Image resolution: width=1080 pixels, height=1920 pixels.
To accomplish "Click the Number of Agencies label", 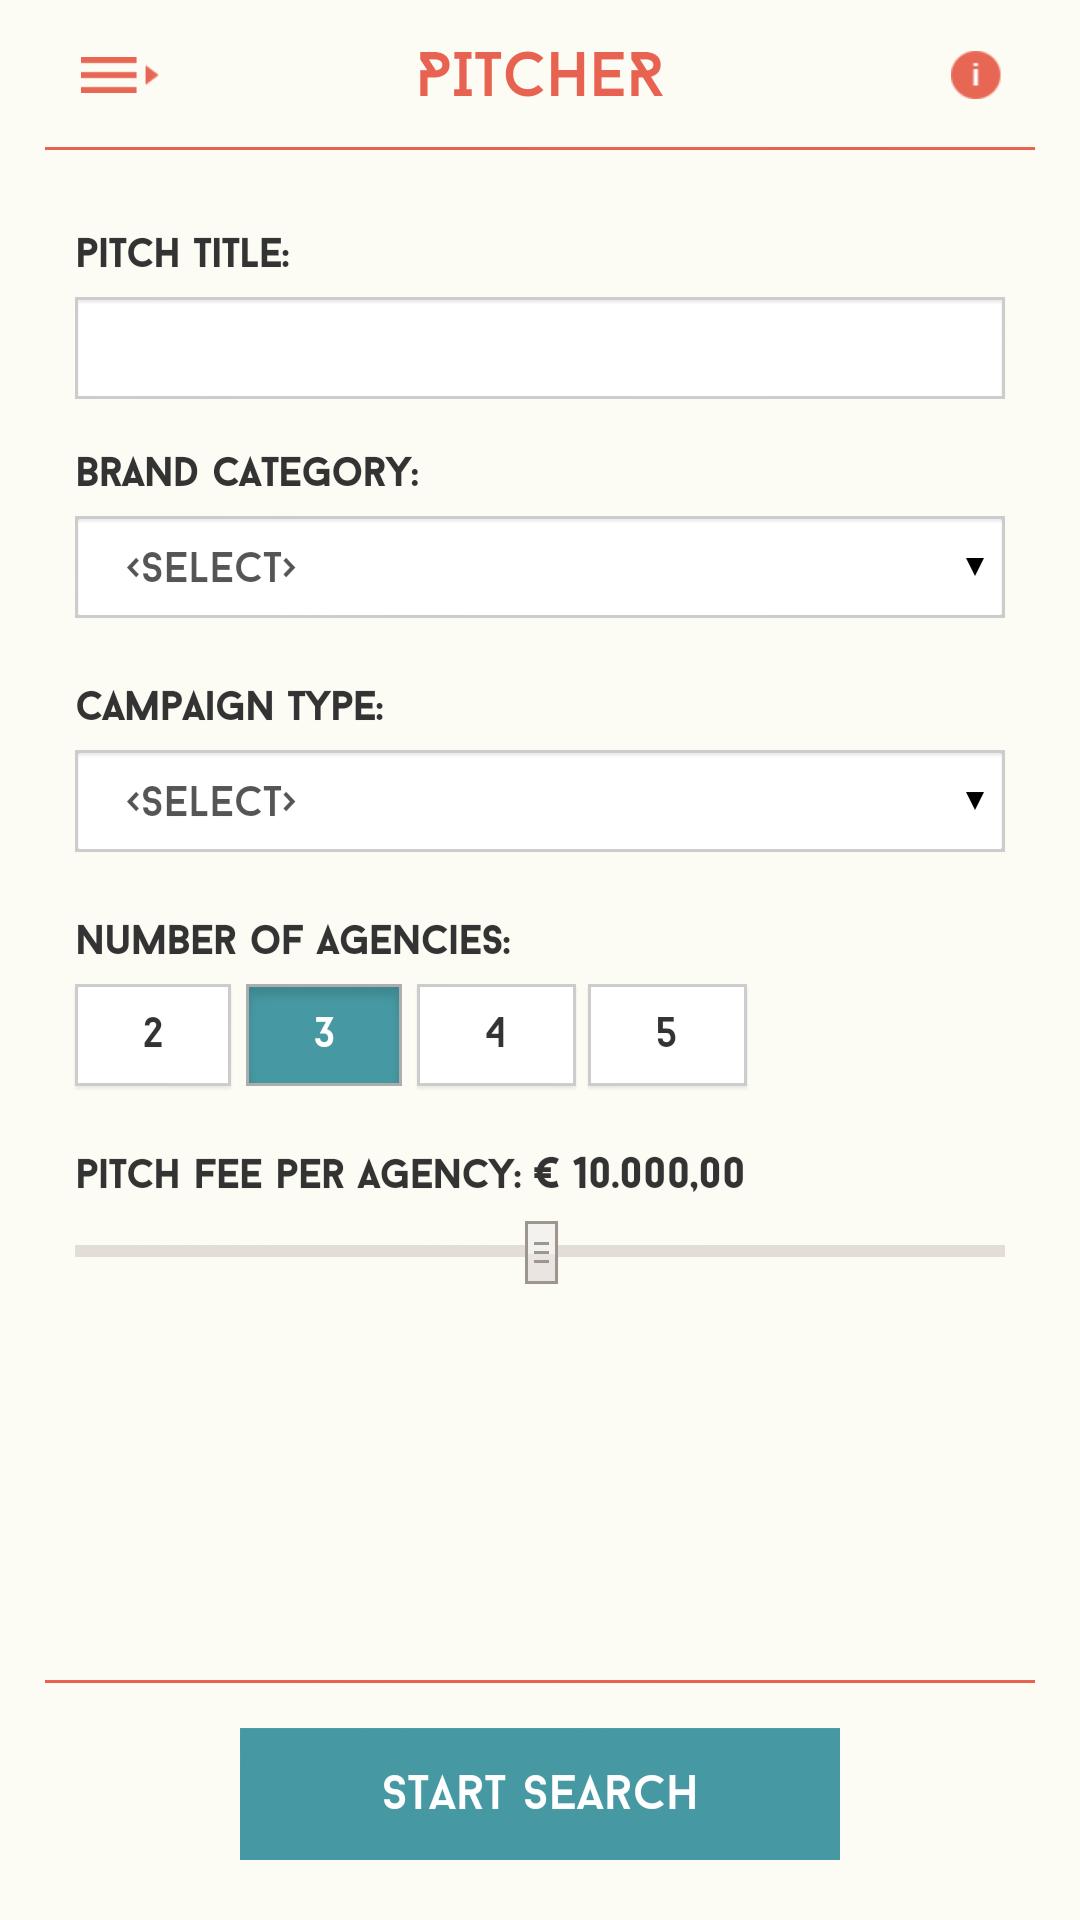I will [293, 939].
